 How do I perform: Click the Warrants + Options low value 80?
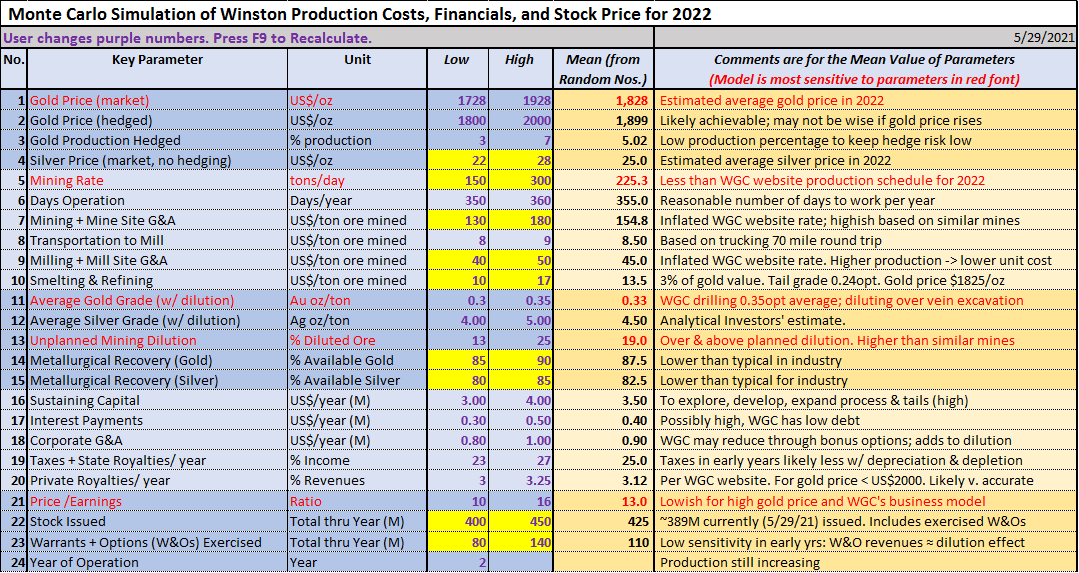[x=456, y=543]
